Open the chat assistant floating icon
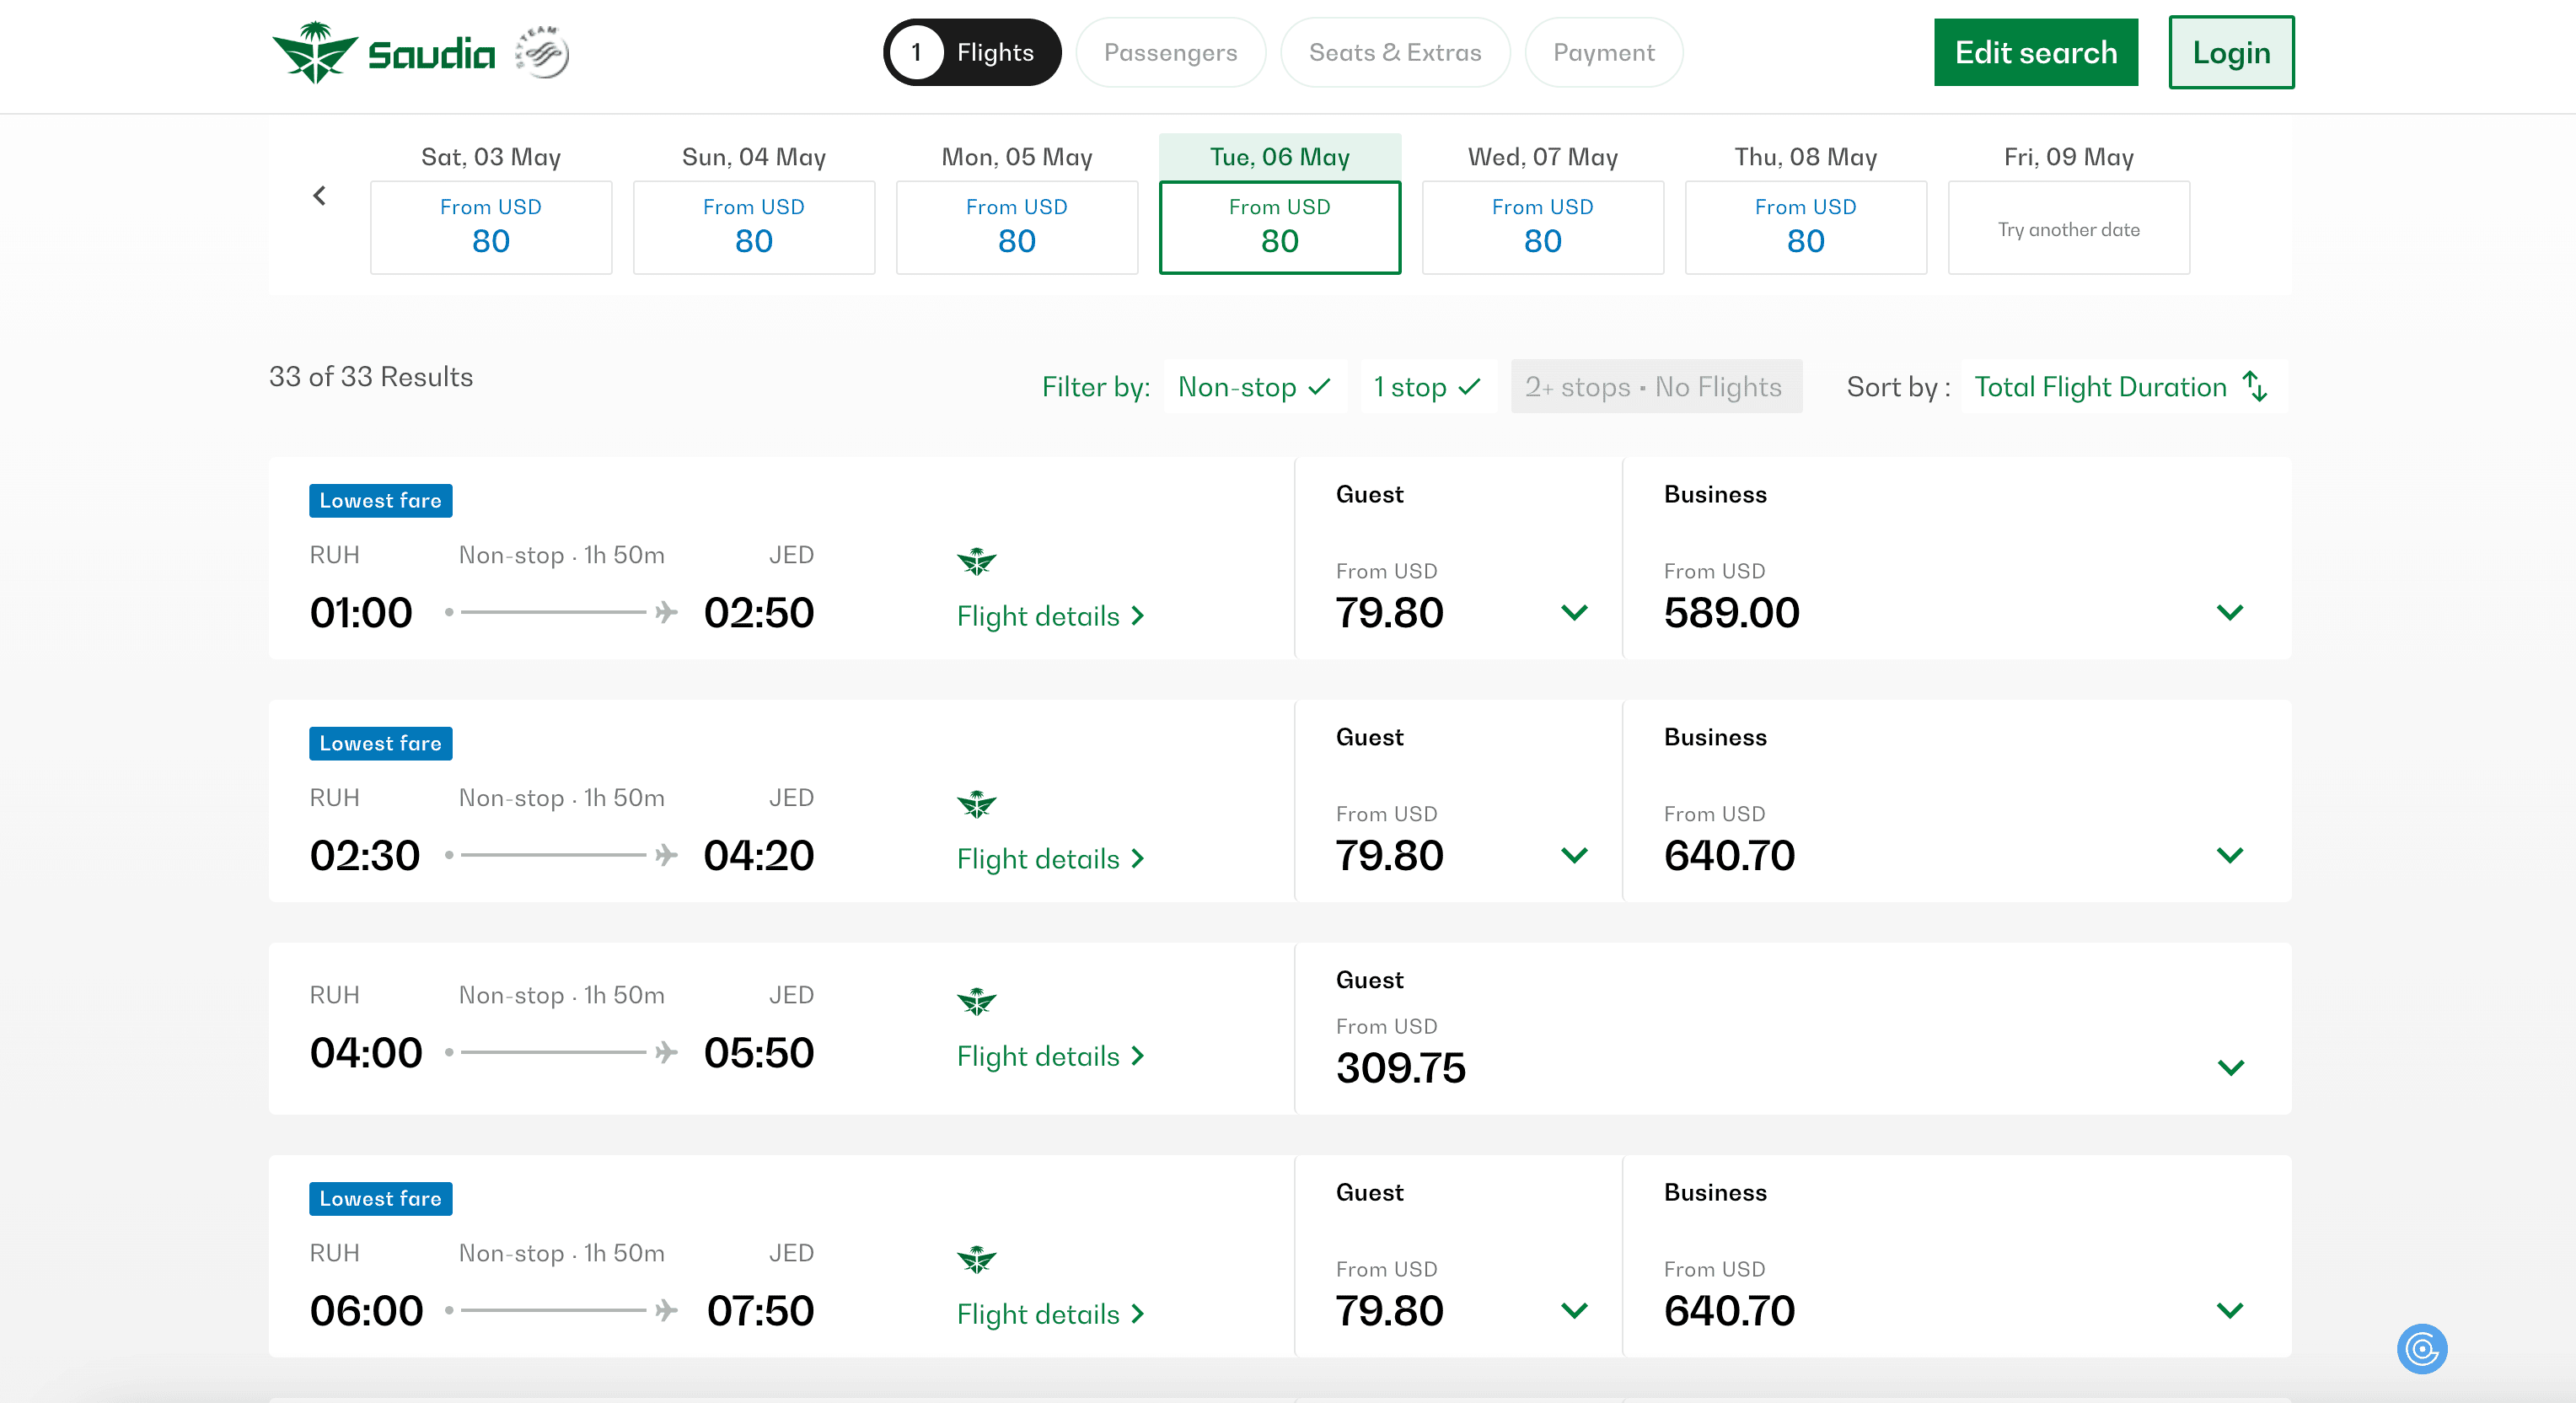This screenshot has height=1403, width=2576. coord(2421,1349)
